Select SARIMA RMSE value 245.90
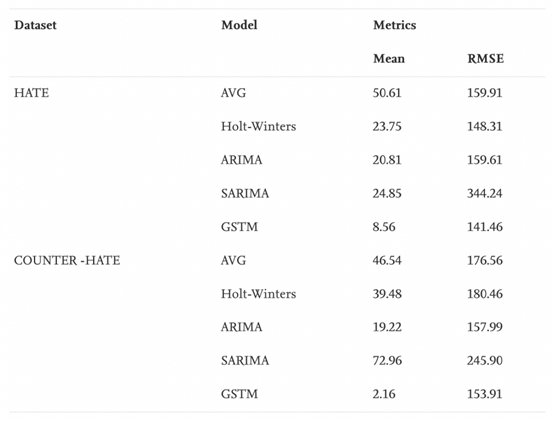 click(x=485, y=361)
